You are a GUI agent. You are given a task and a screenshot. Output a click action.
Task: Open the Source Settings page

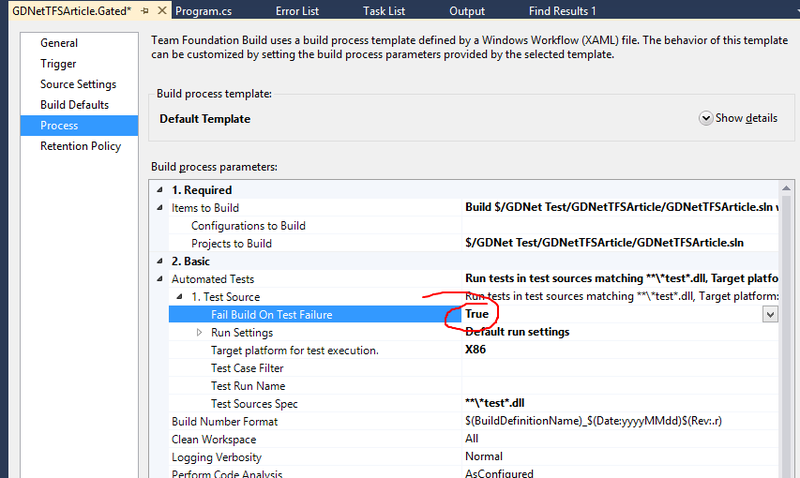(x=78, y=84)
